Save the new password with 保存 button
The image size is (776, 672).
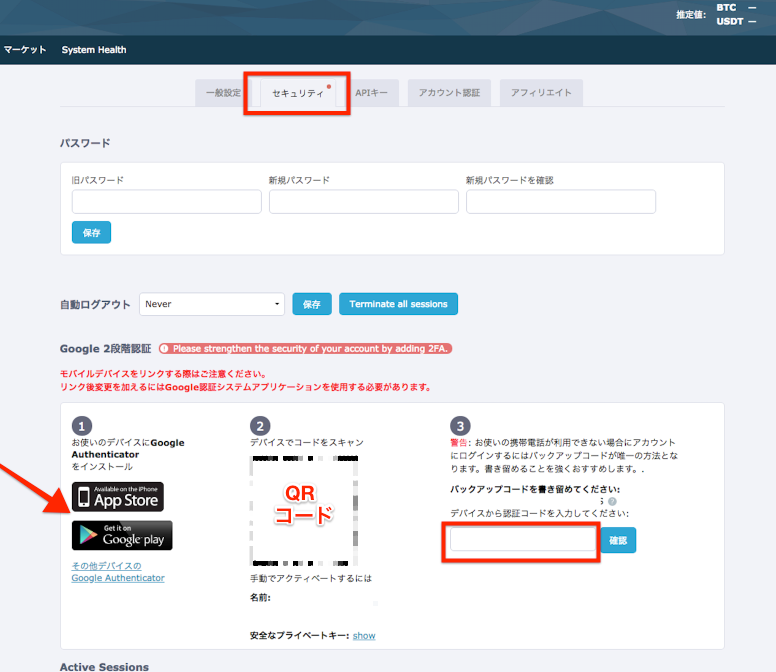(92, 233)
